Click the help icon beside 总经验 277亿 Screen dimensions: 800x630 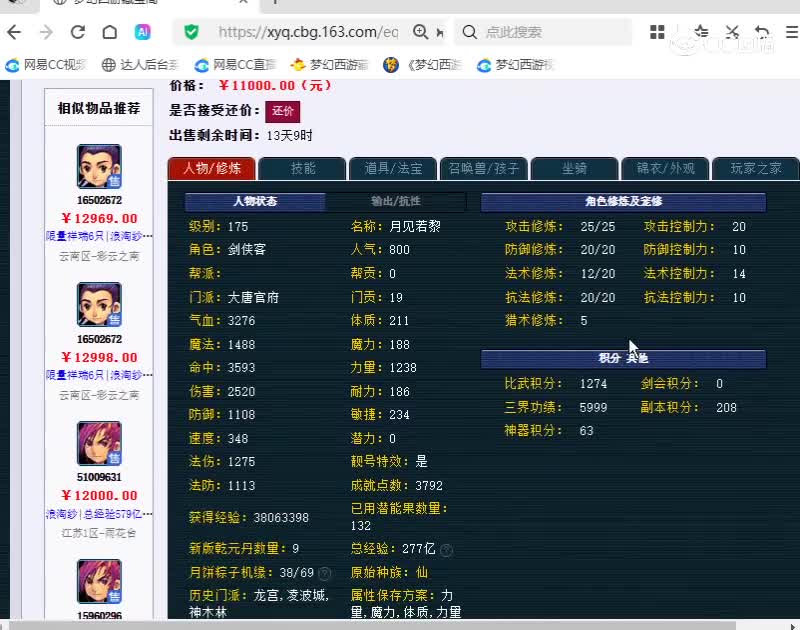[x=446, y=550]
